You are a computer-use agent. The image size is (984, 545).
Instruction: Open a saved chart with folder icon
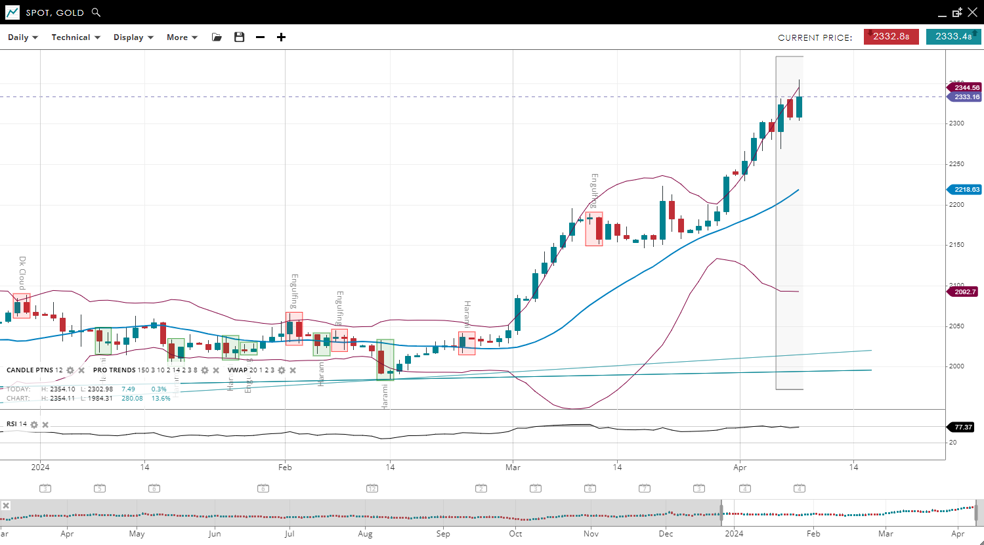coord(217,37)
